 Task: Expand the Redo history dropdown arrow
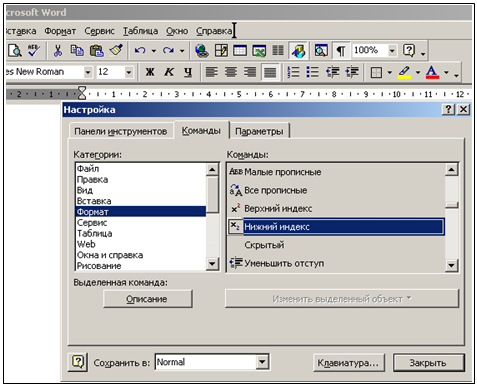pyautogui.click(x=182, y=51)
